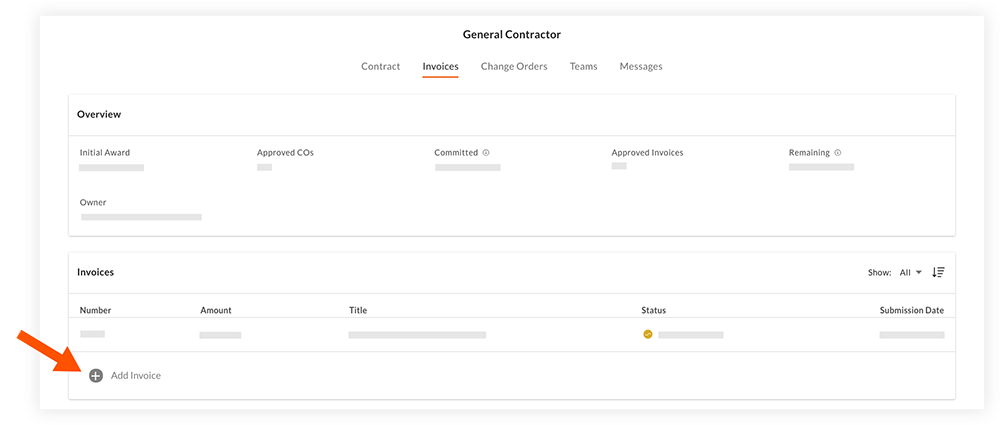Click the Invoices section heading
Screen dimensions: 1000x425
click(96, 272)
